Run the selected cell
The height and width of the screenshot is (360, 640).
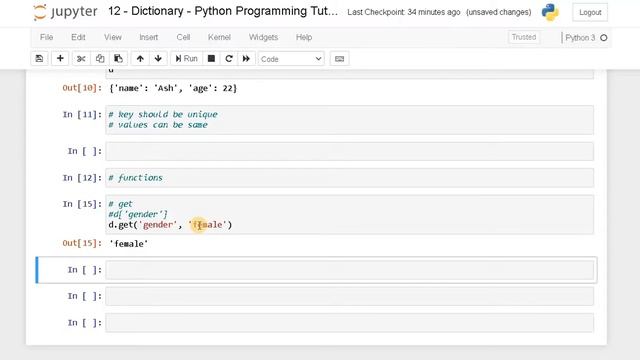(186, 59)
